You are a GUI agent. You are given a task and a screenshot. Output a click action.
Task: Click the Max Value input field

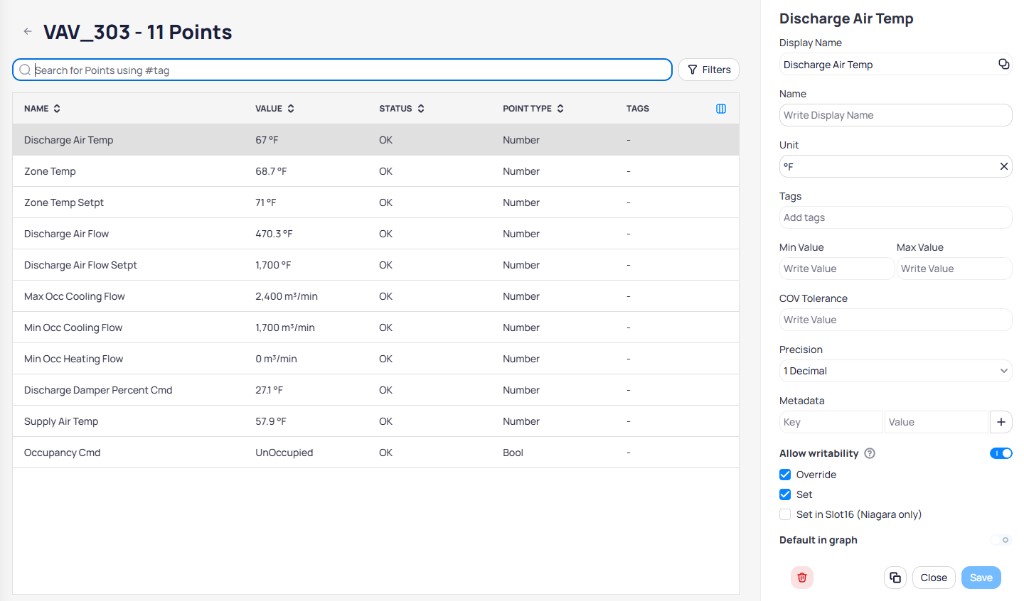click(954, 268)
